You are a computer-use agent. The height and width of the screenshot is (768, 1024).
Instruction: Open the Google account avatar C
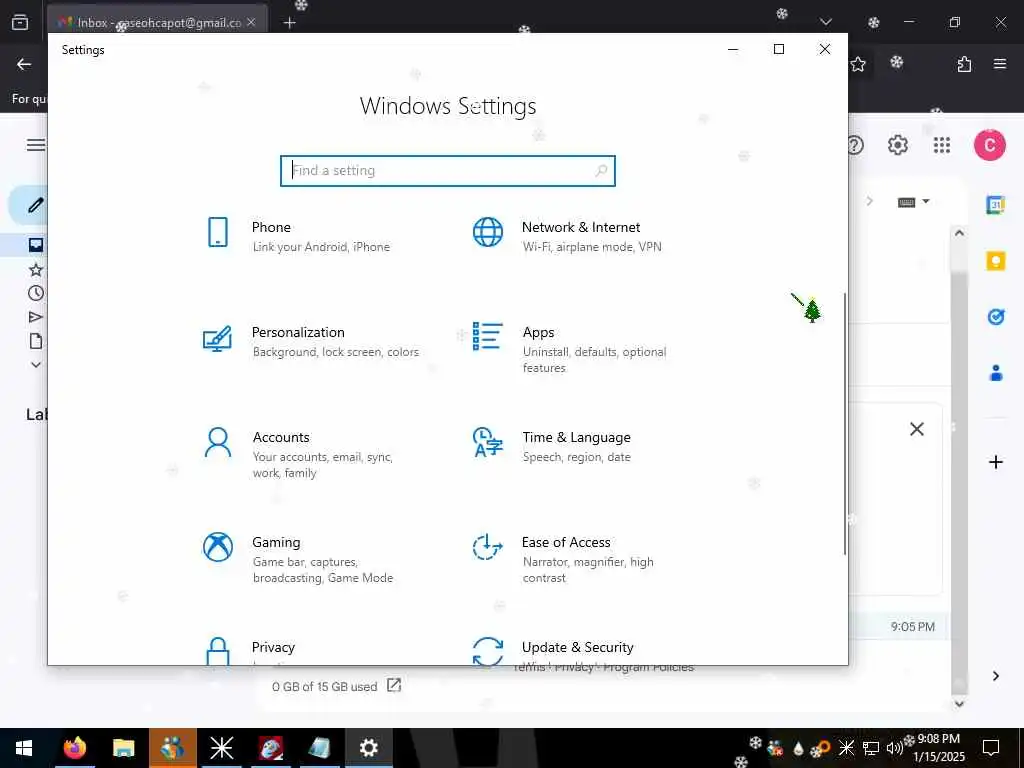990,145
